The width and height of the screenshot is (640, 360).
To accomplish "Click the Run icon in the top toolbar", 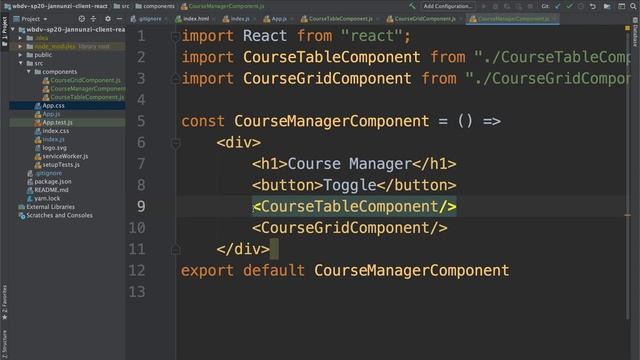I will (x=484, y=6).
